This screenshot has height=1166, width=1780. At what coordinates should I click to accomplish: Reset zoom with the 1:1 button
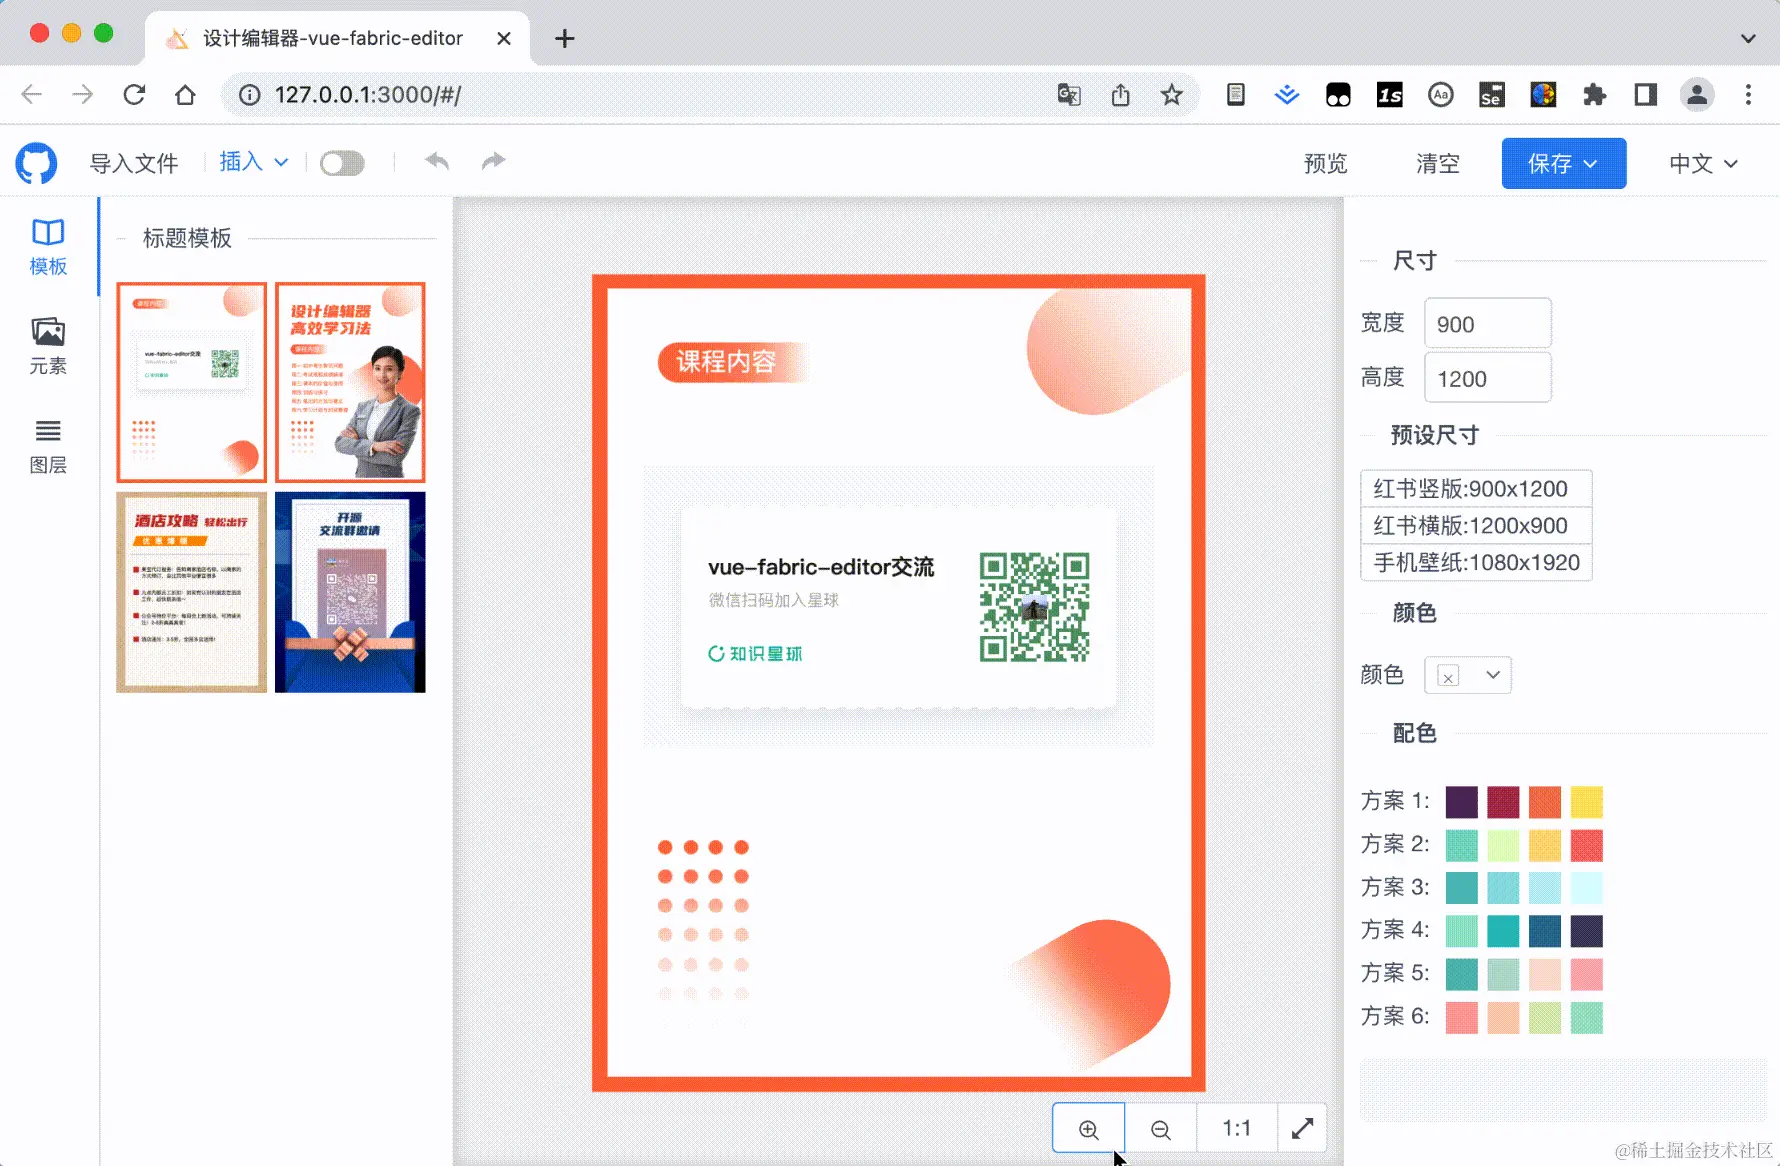(1237, 1128)
